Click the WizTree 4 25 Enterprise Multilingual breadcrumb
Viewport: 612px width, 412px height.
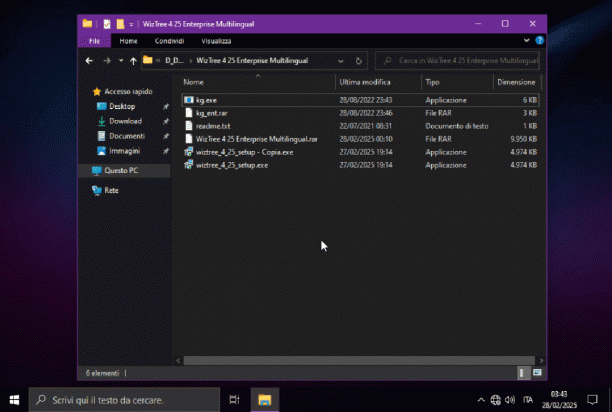(252, 60)
